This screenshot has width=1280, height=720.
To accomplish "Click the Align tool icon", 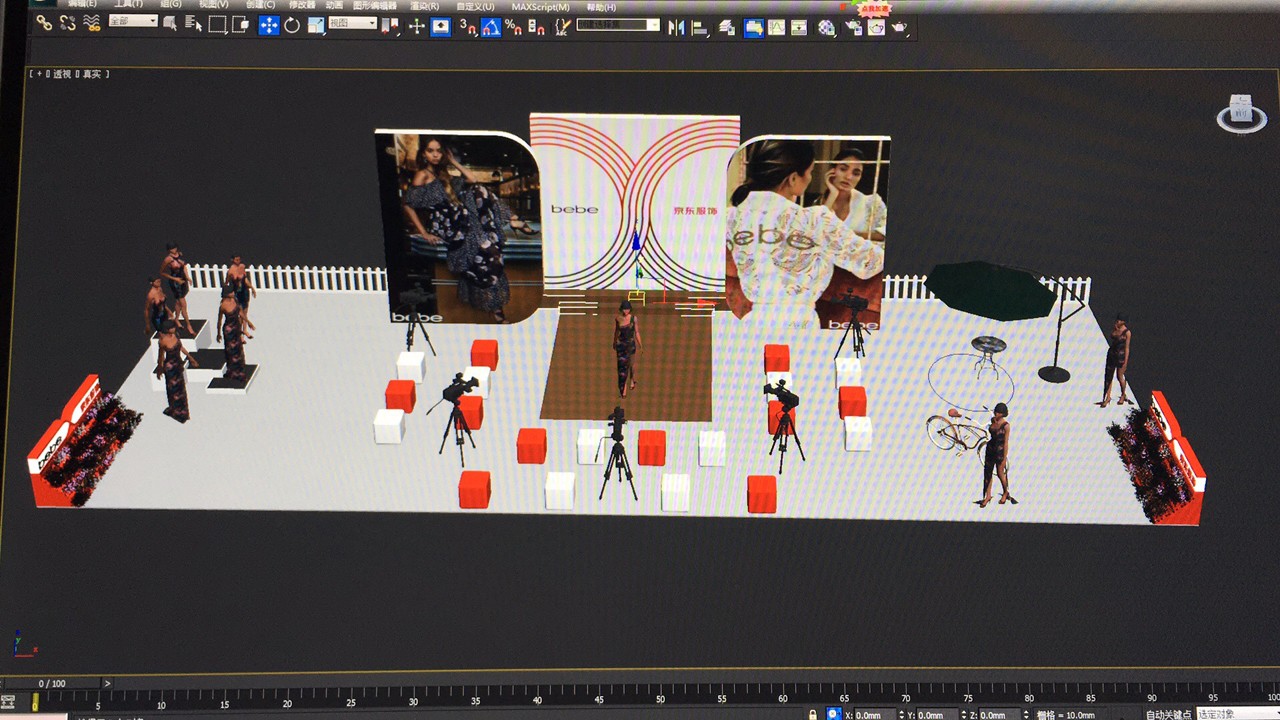I will click(x=700, y=28).
